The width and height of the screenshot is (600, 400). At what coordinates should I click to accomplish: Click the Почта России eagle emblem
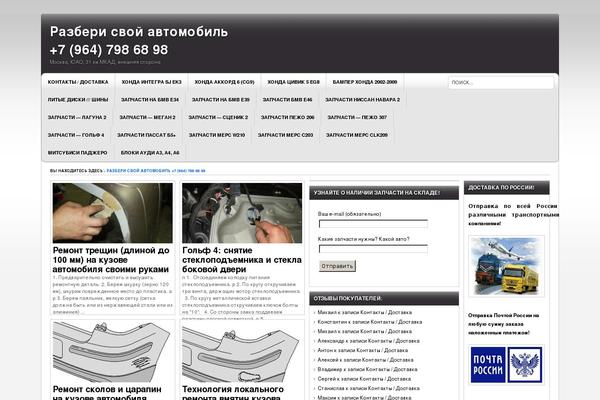(525, 365)
